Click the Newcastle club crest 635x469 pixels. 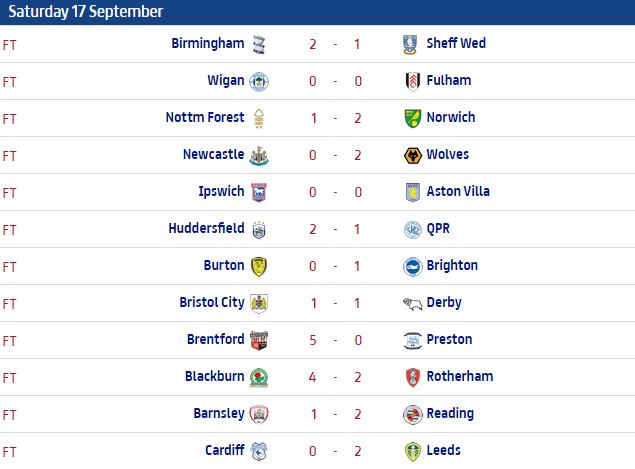tap(260, 155)
